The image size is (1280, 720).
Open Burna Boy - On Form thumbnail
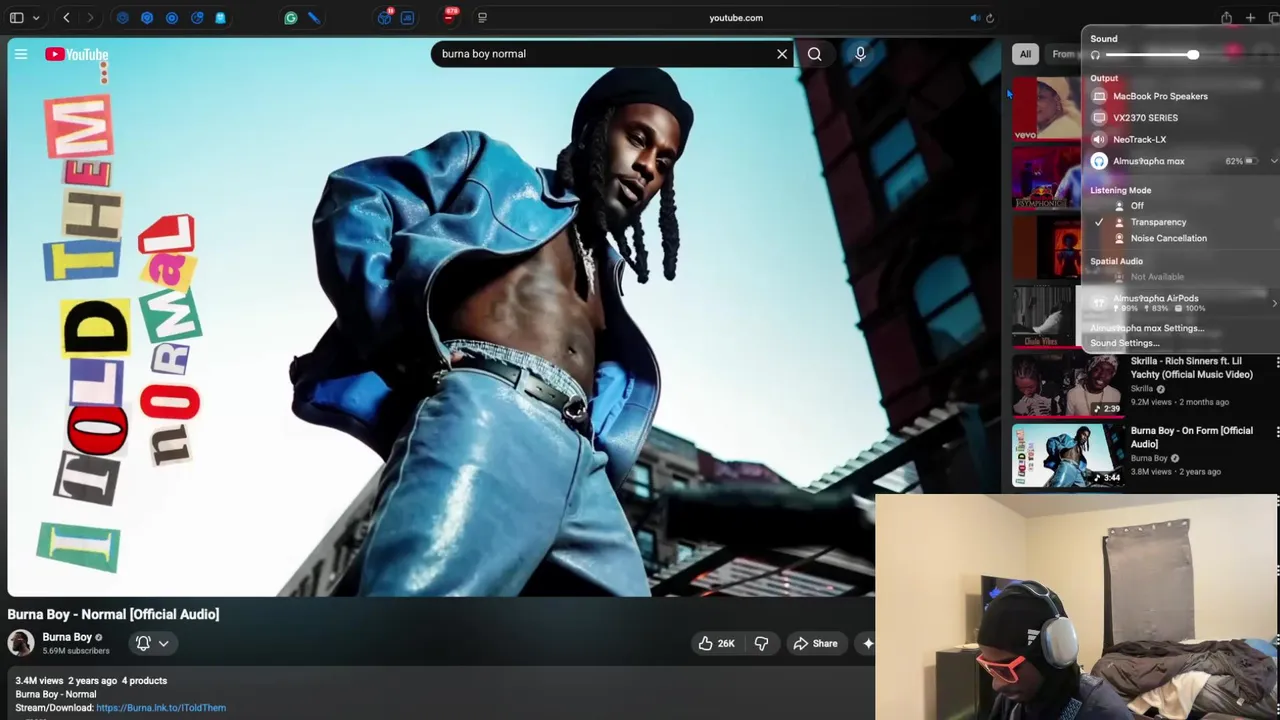1067,456
